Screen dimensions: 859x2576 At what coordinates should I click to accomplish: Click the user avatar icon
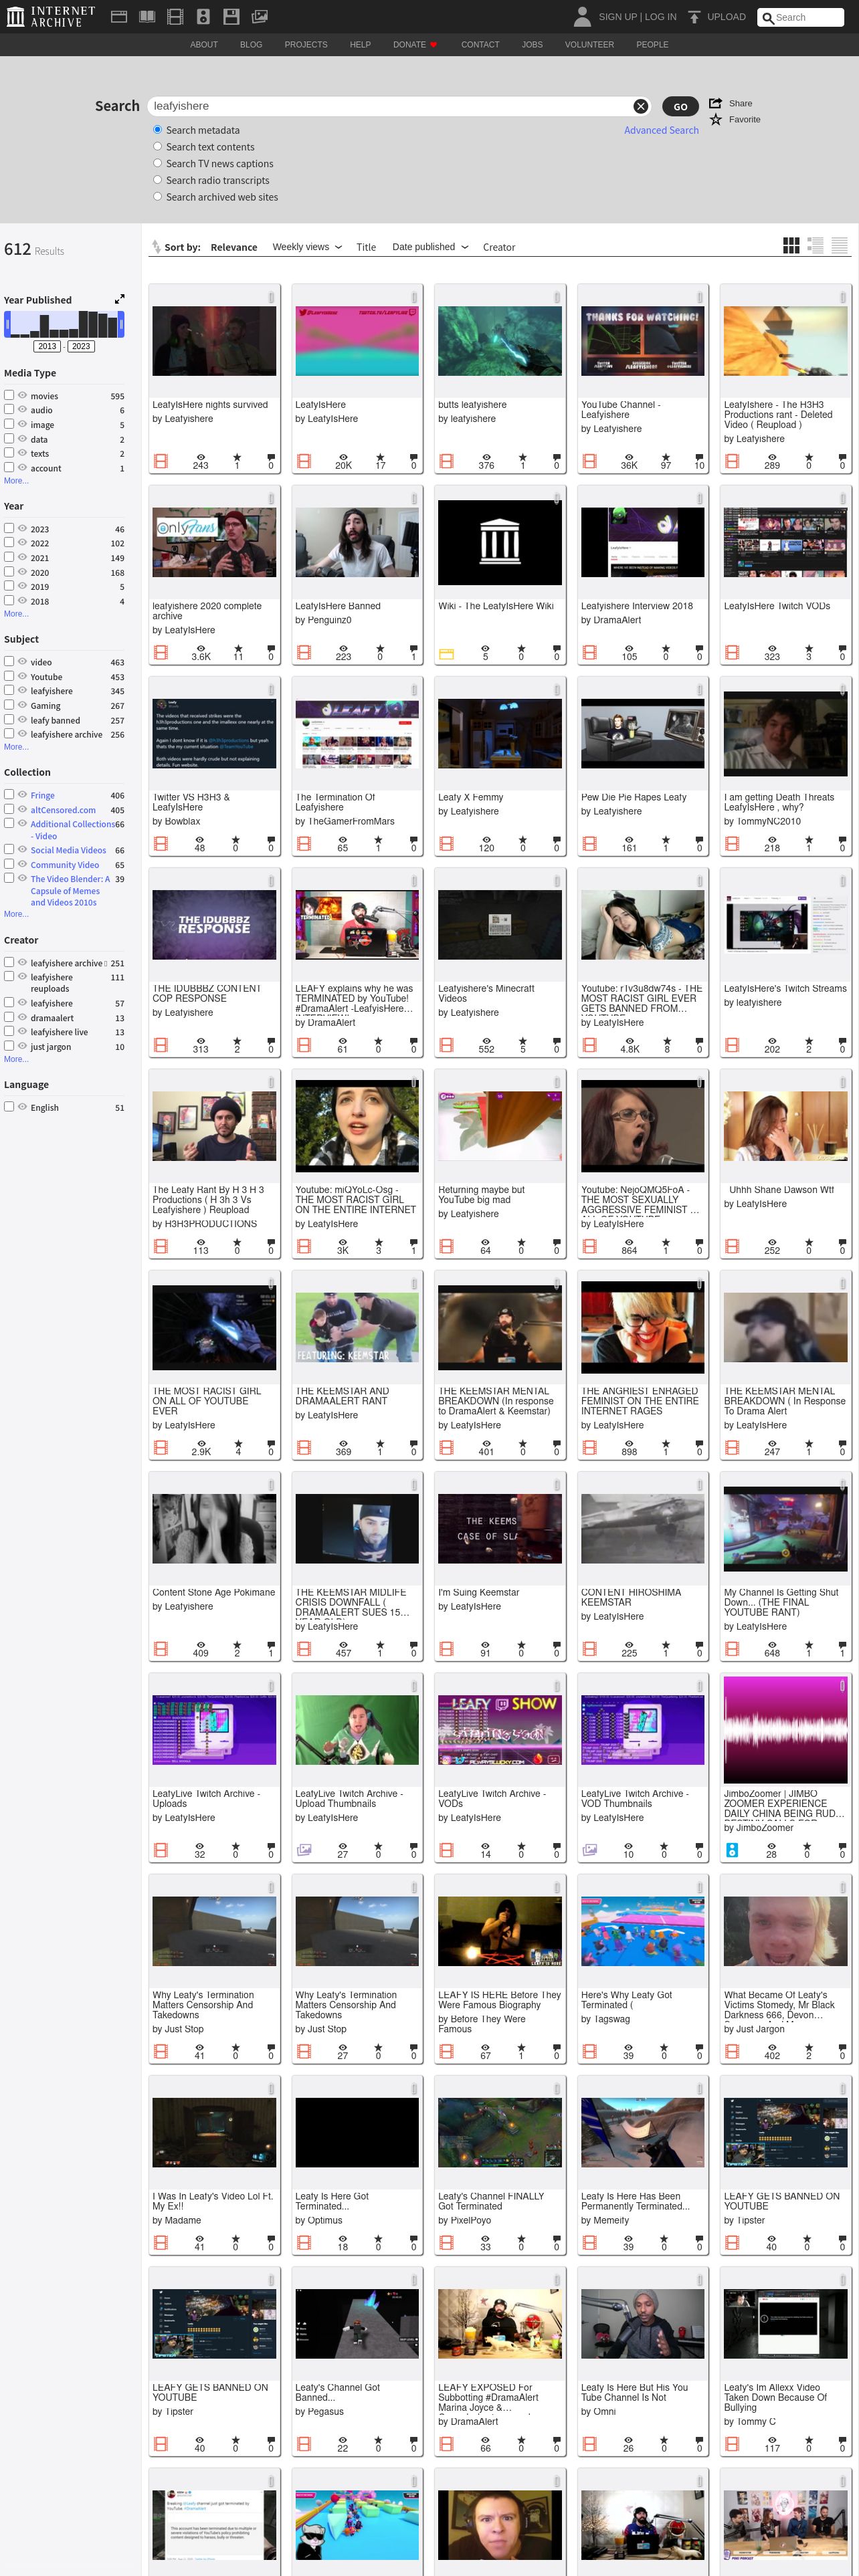582,16
